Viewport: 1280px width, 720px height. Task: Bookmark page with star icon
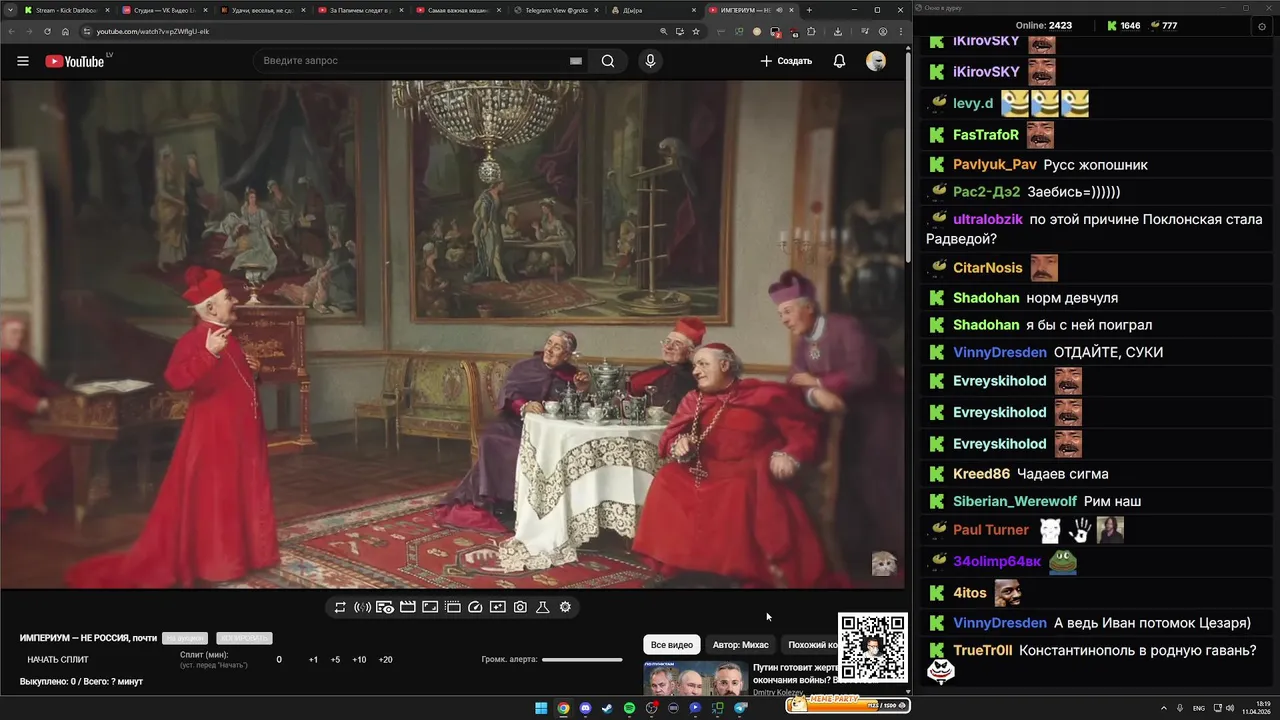[695, 31]
